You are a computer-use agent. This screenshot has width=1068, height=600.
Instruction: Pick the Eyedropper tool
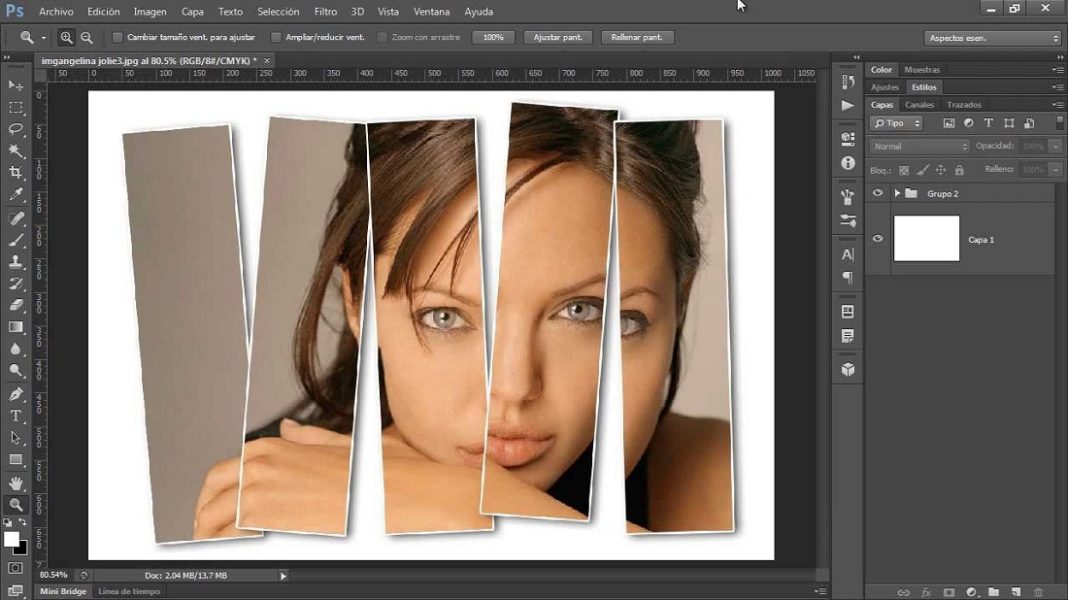tap(16, 195)
